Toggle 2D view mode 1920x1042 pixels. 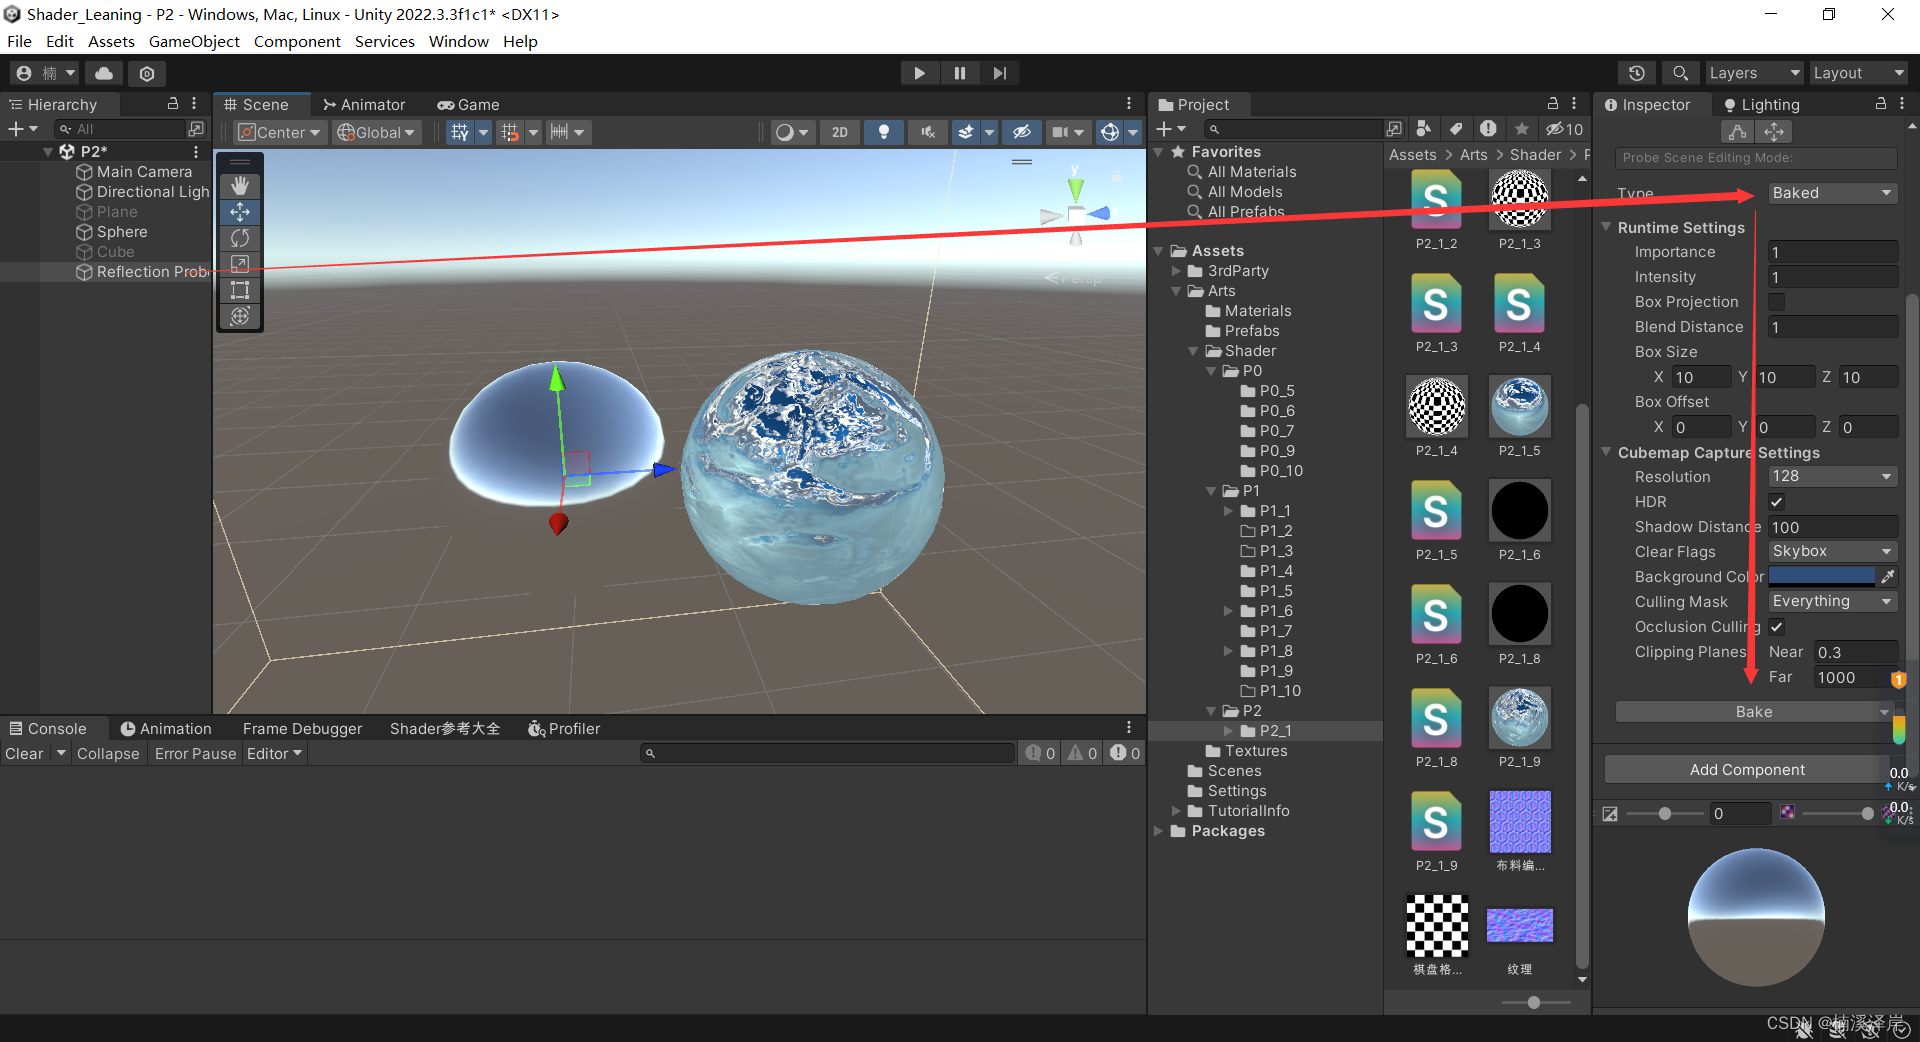pos(839,131)
